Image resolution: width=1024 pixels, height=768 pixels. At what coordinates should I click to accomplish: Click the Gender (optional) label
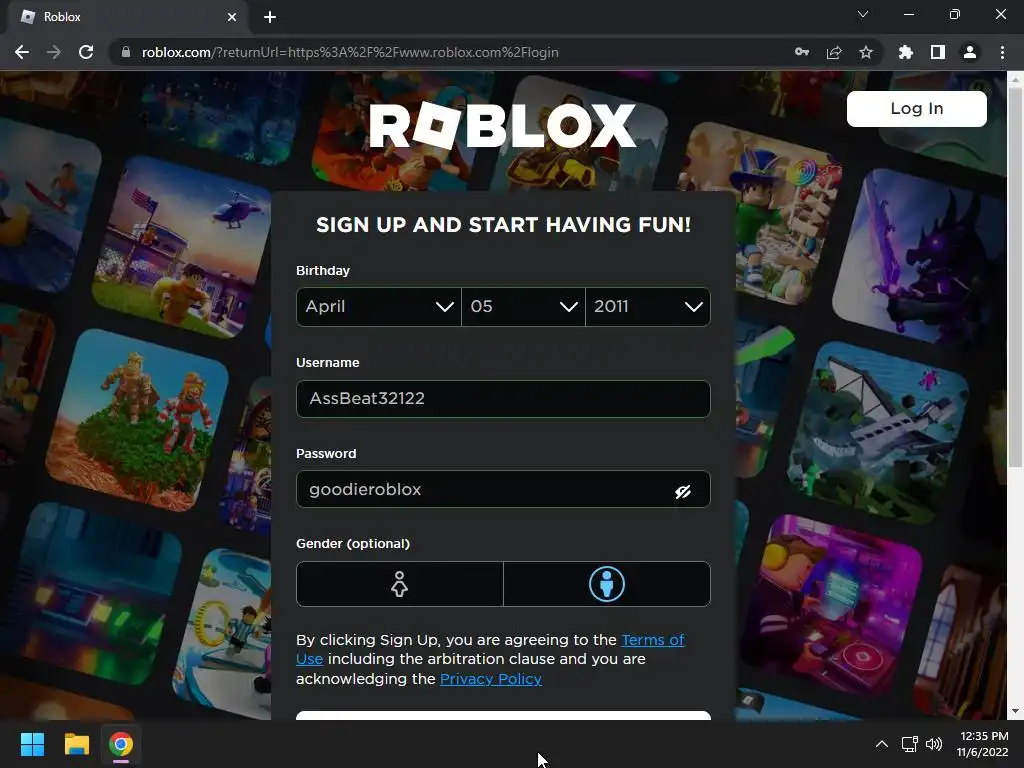(353, 543)
